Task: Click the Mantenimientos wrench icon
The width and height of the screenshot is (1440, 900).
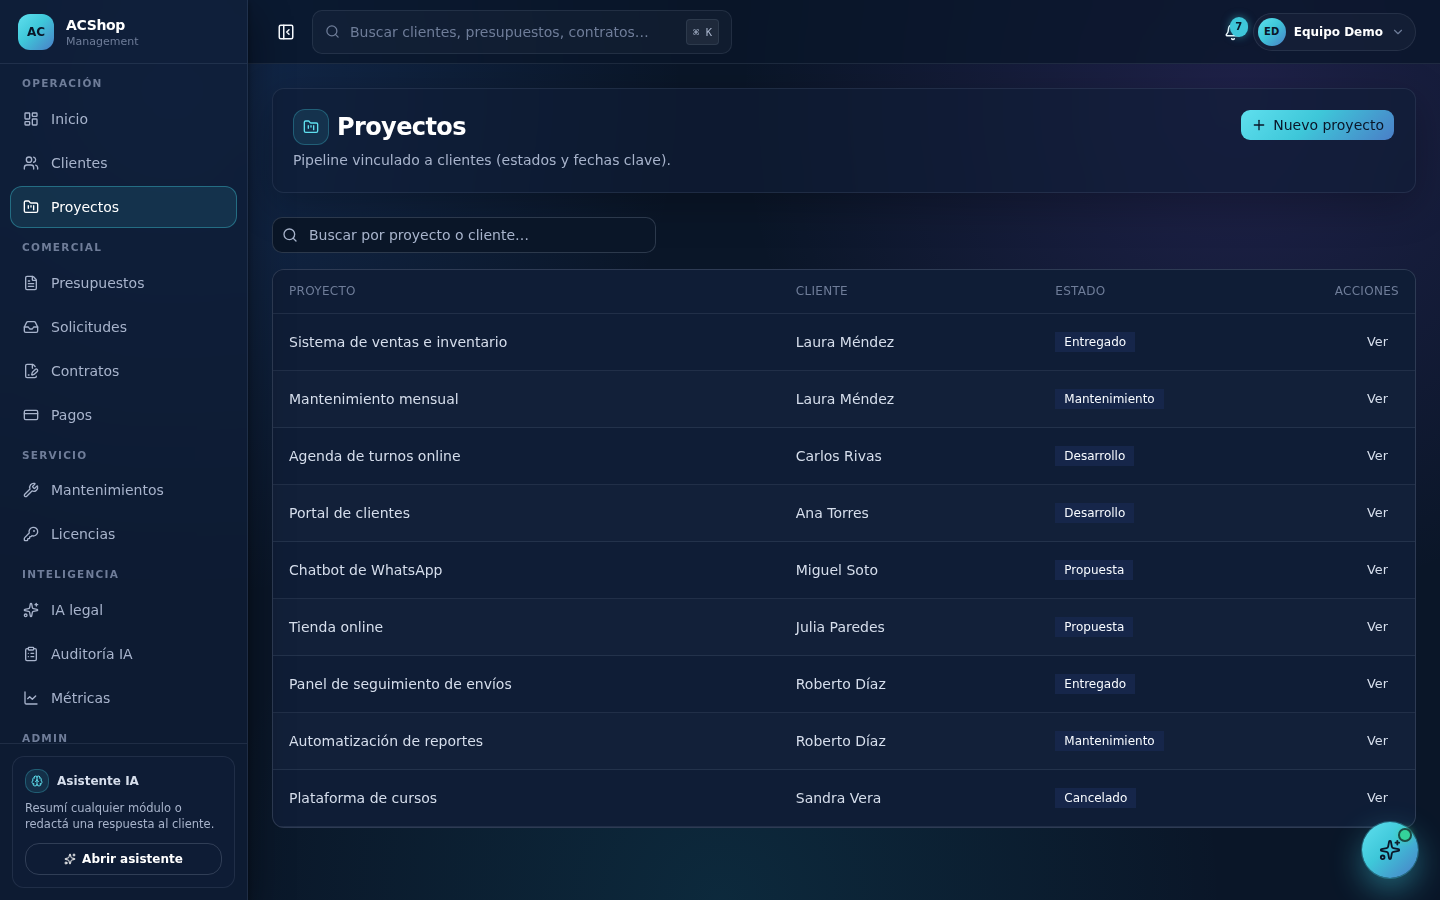Action: [x=31, y=490]
